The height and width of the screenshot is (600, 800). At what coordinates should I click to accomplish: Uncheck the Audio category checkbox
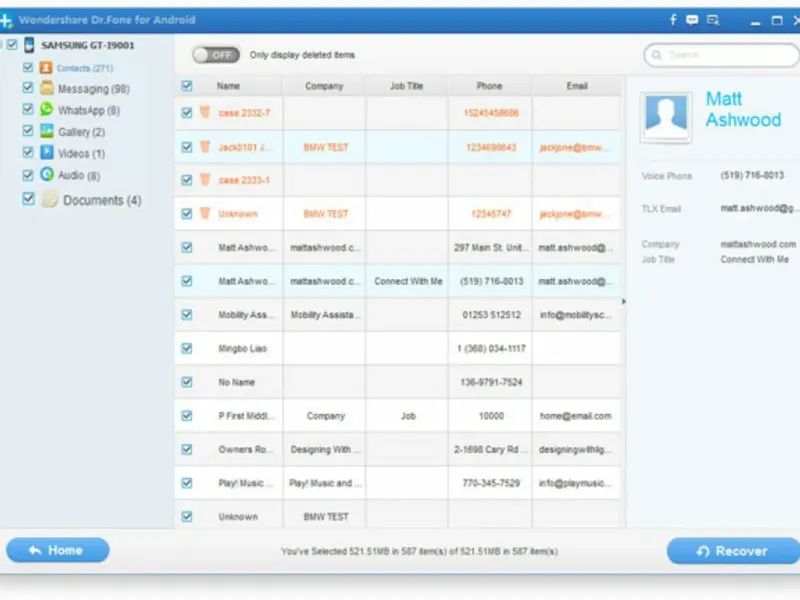(28, 175)
